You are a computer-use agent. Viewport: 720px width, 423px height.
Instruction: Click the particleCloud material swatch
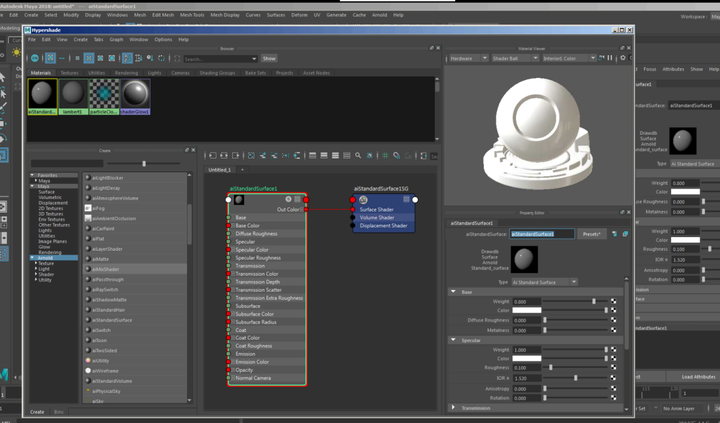tap(104, 94)
